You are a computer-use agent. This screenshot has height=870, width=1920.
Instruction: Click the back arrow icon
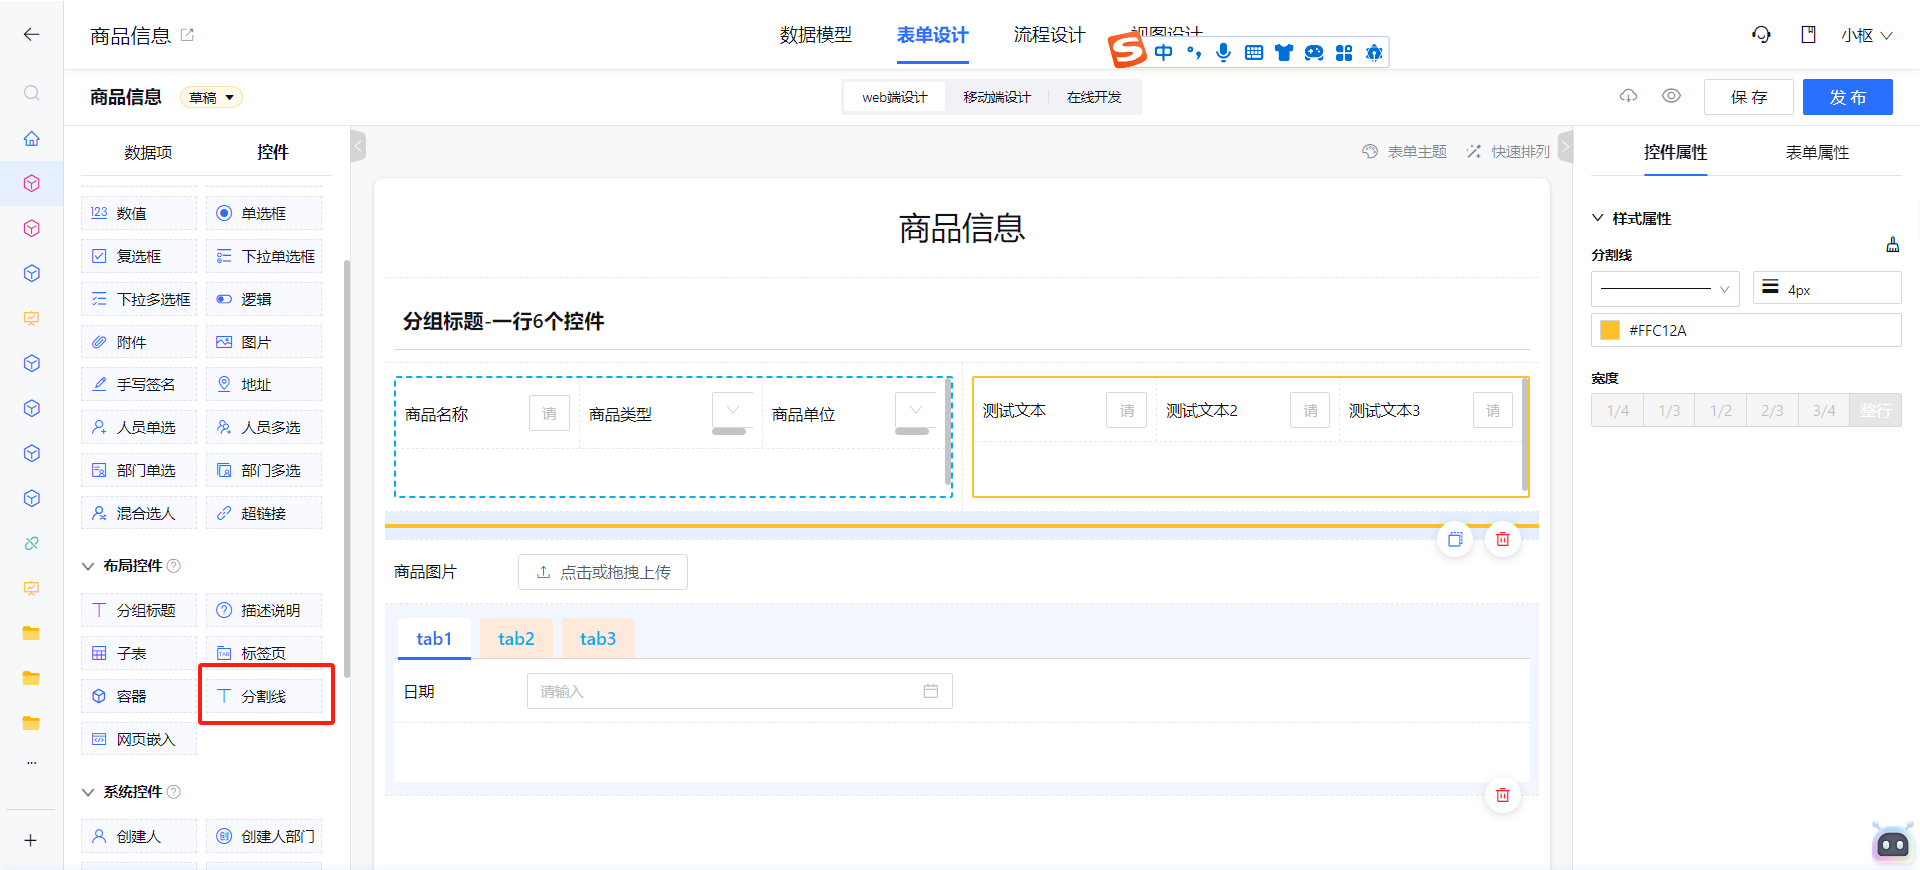pos(31,34)
